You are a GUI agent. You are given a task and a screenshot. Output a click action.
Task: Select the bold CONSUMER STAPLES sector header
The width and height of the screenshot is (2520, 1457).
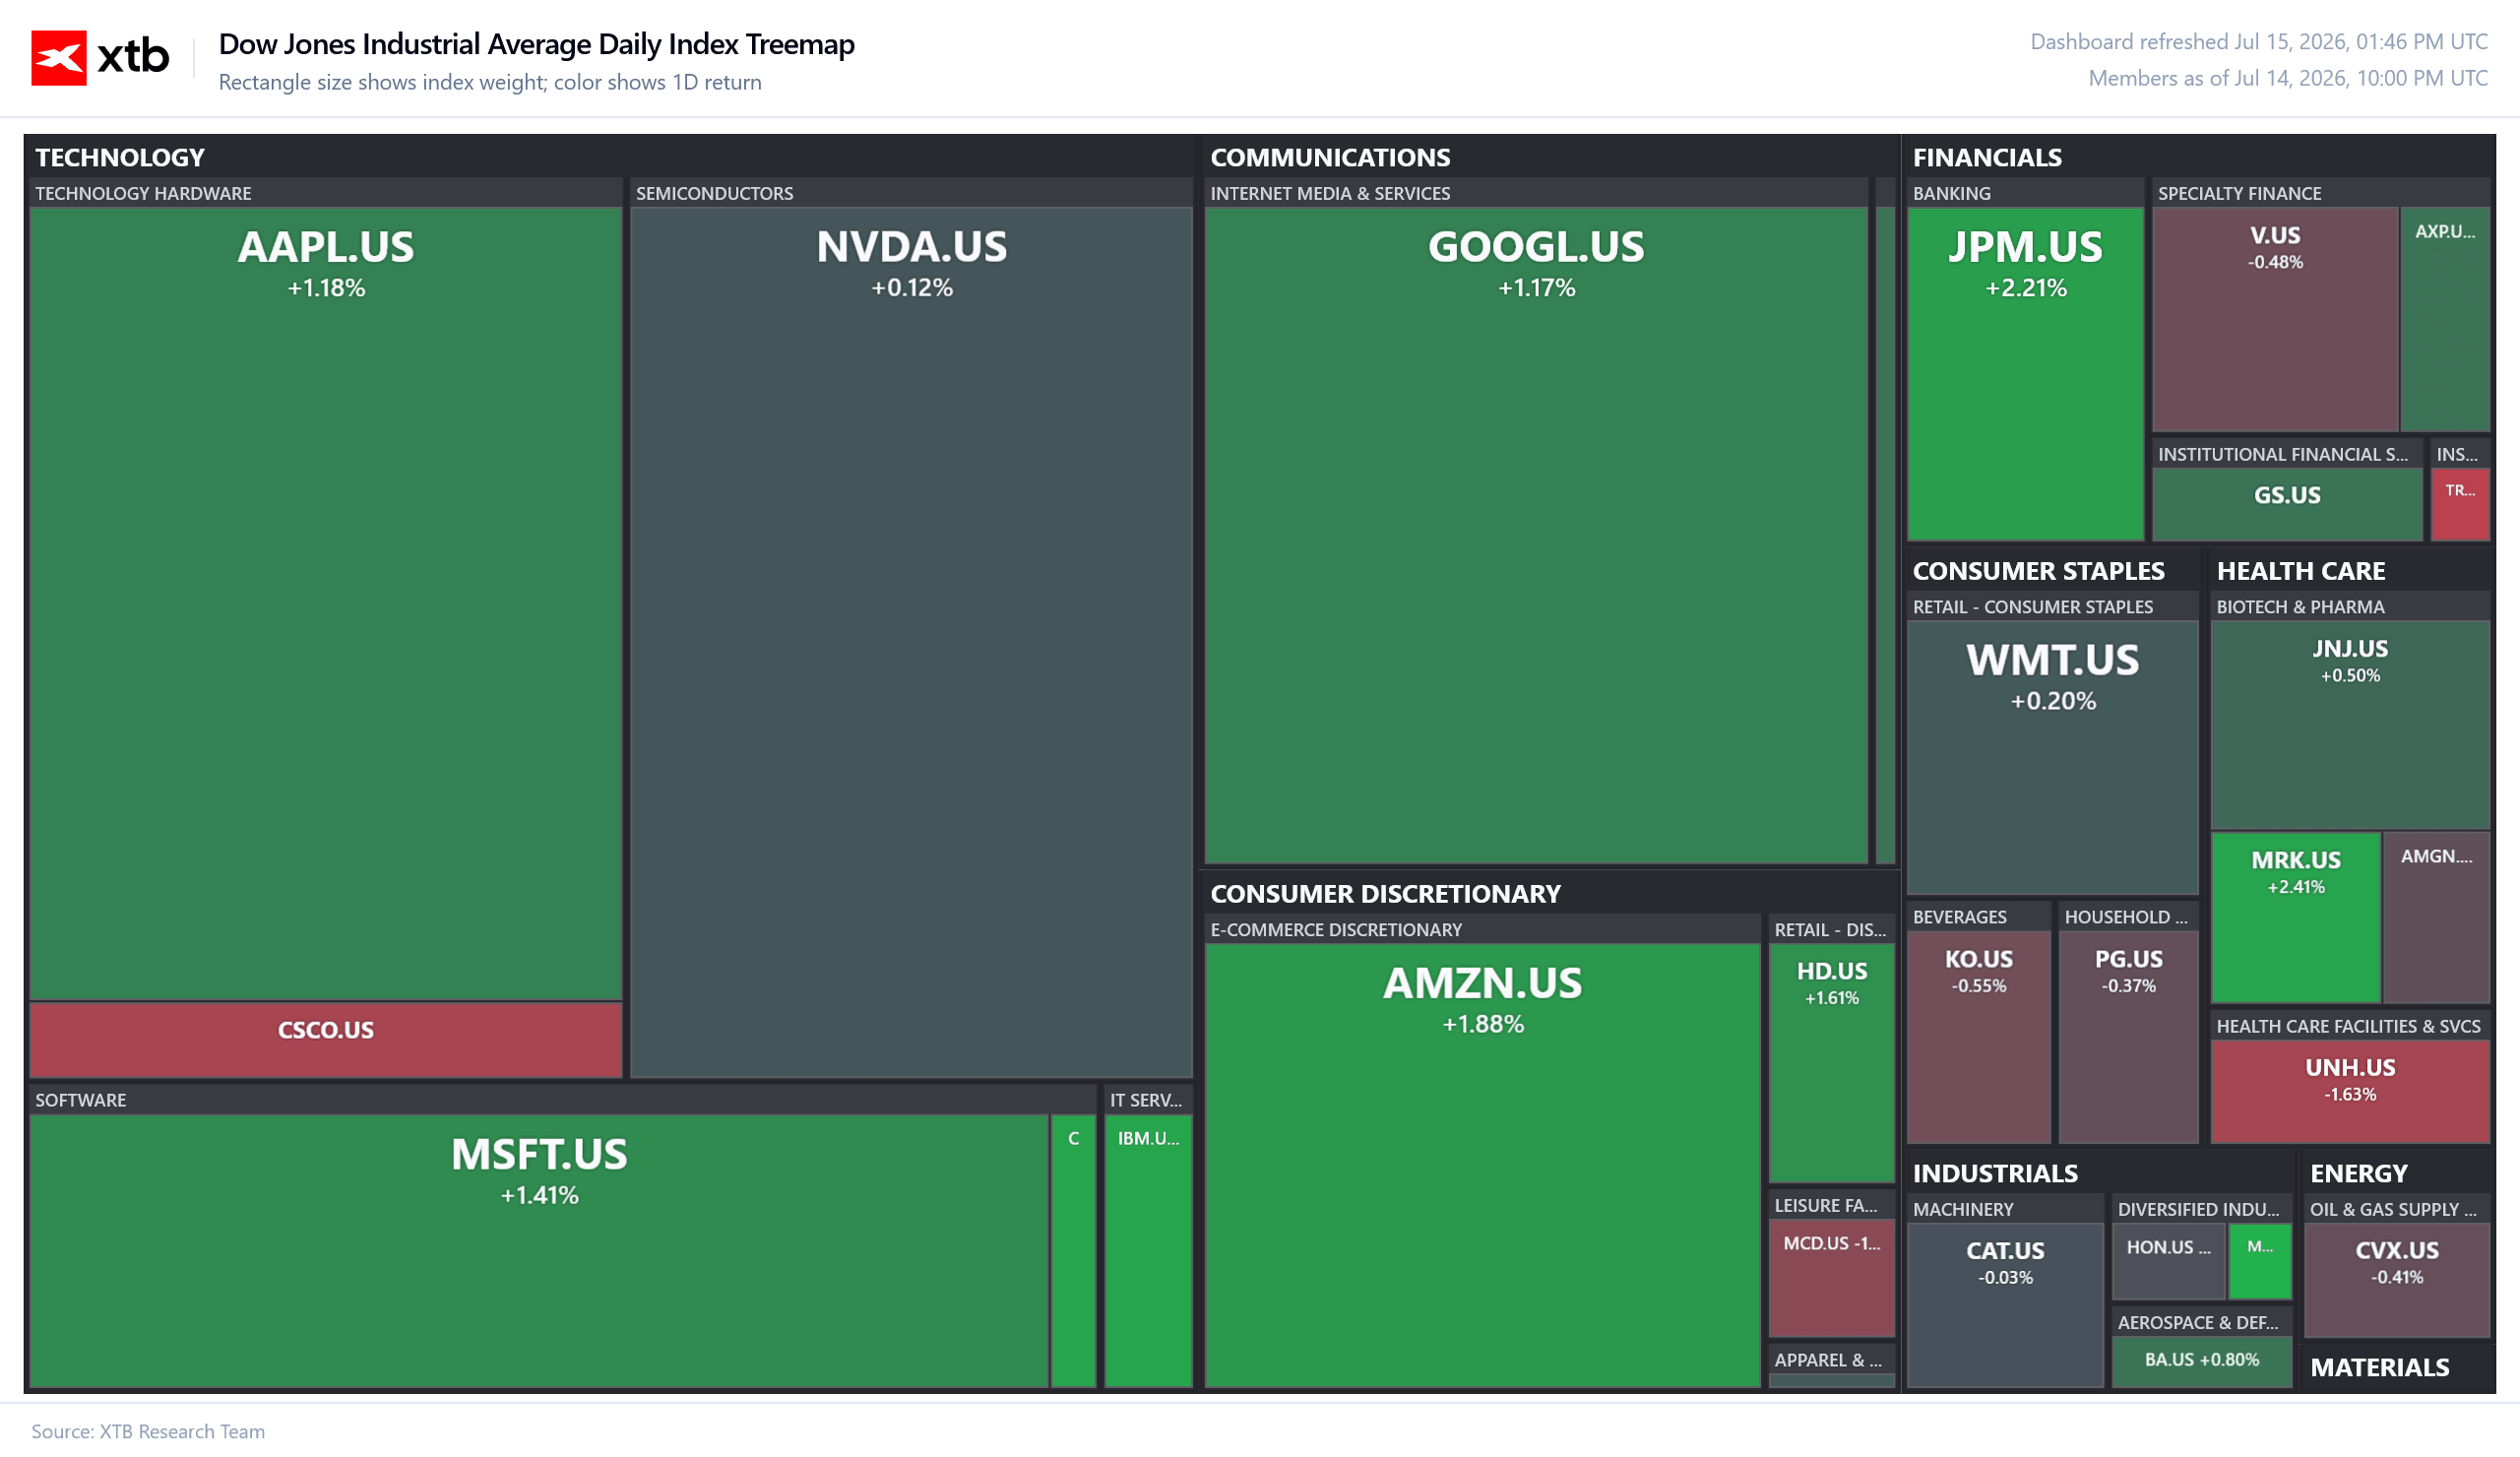[x=2038, y=571]
